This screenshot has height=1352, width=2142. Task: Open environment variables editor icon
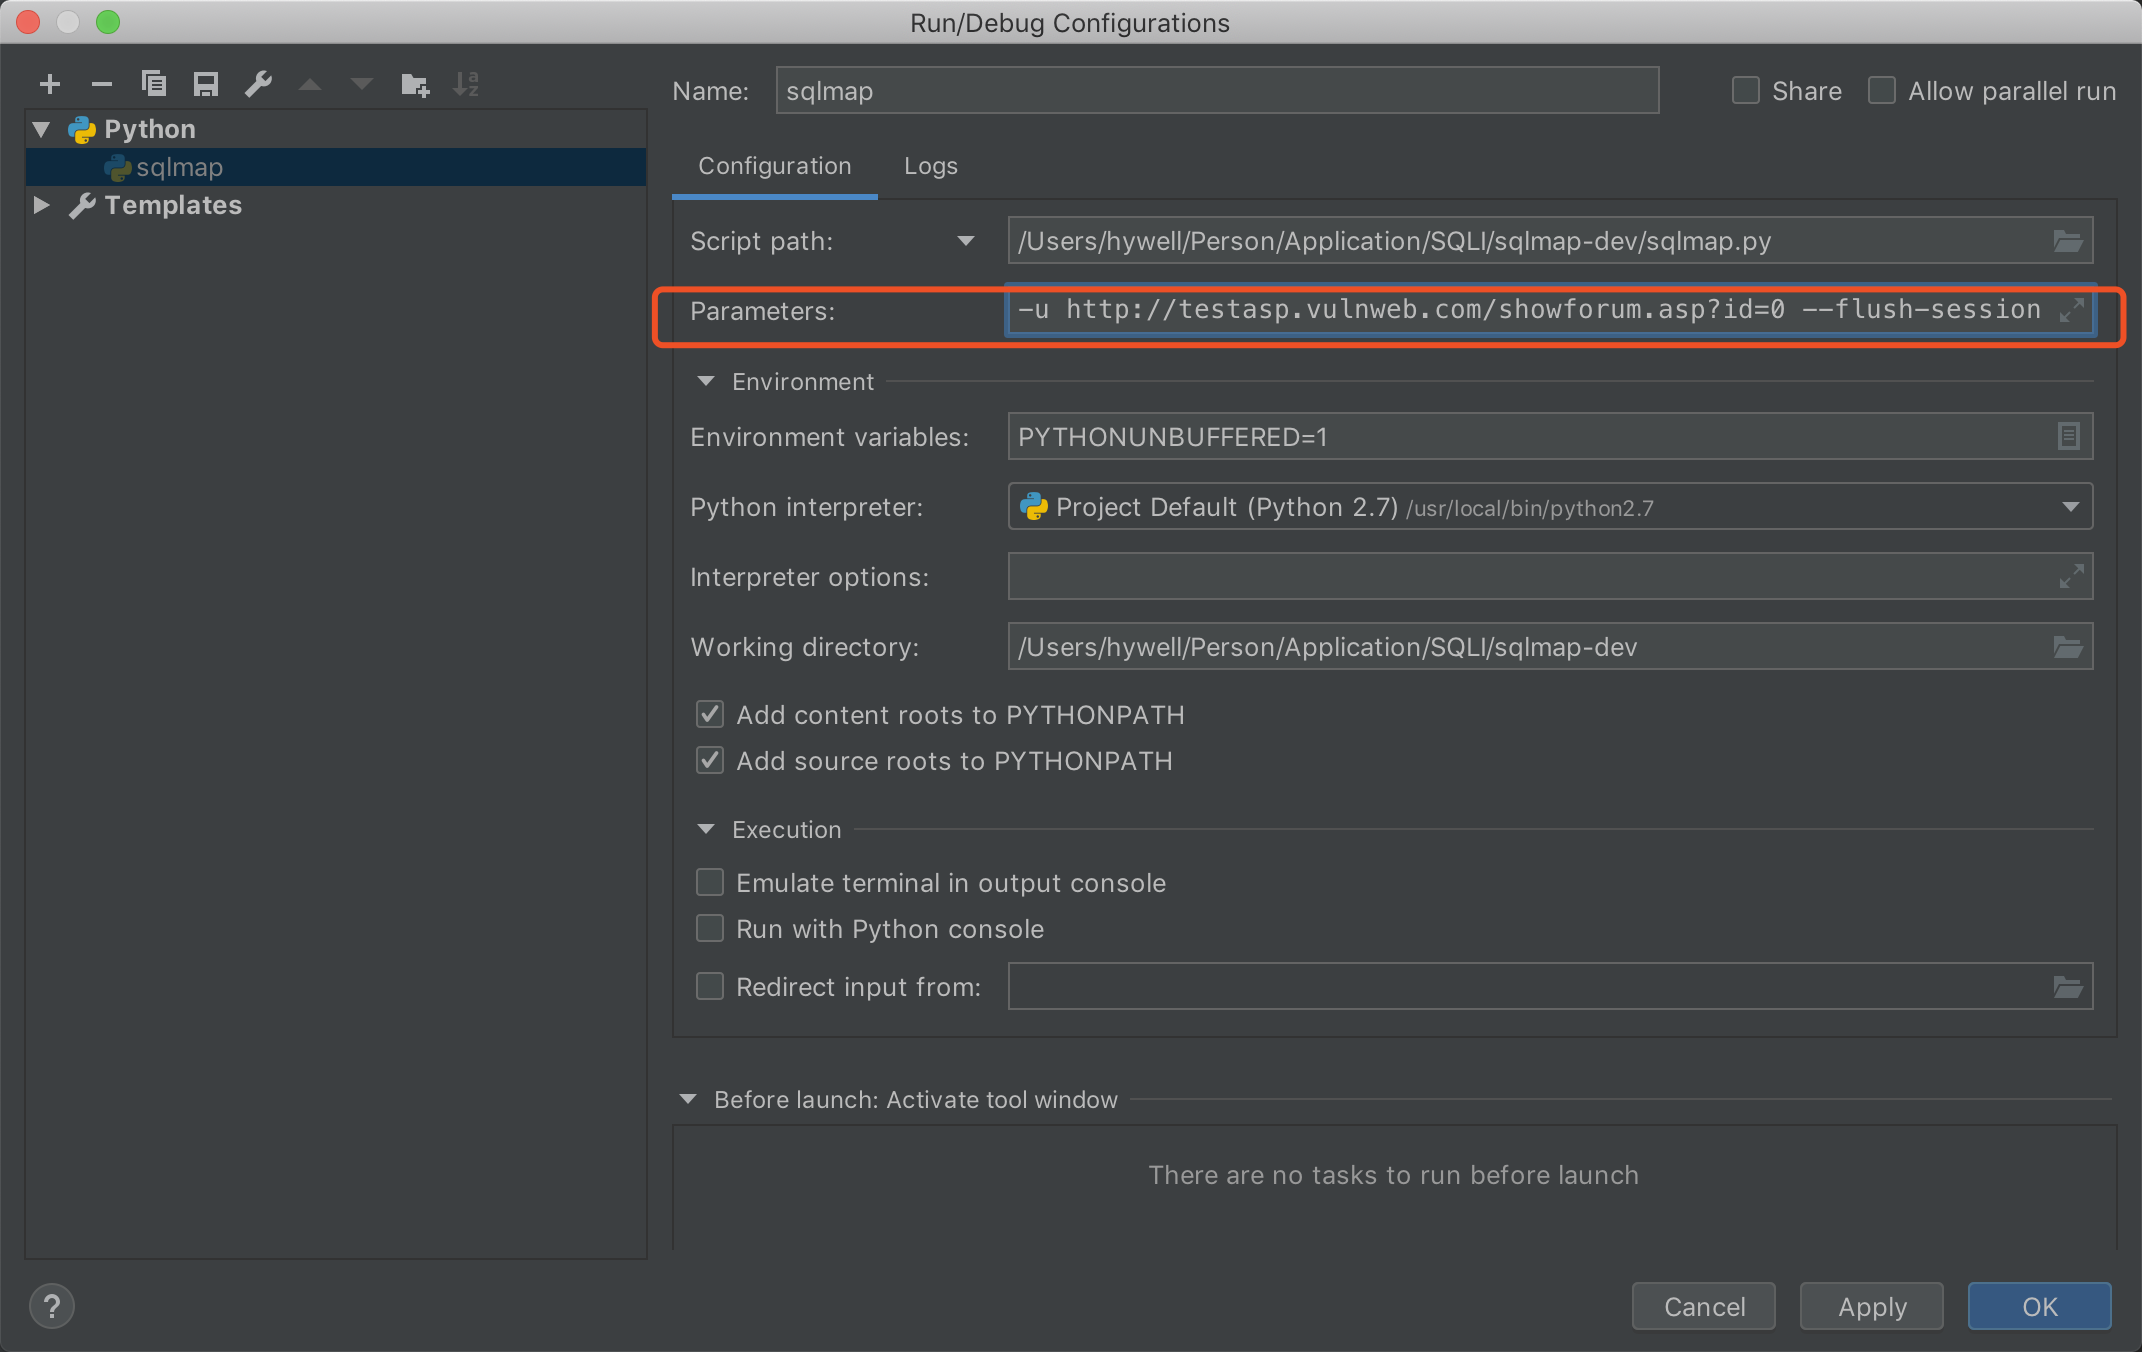click(2067, 436)
